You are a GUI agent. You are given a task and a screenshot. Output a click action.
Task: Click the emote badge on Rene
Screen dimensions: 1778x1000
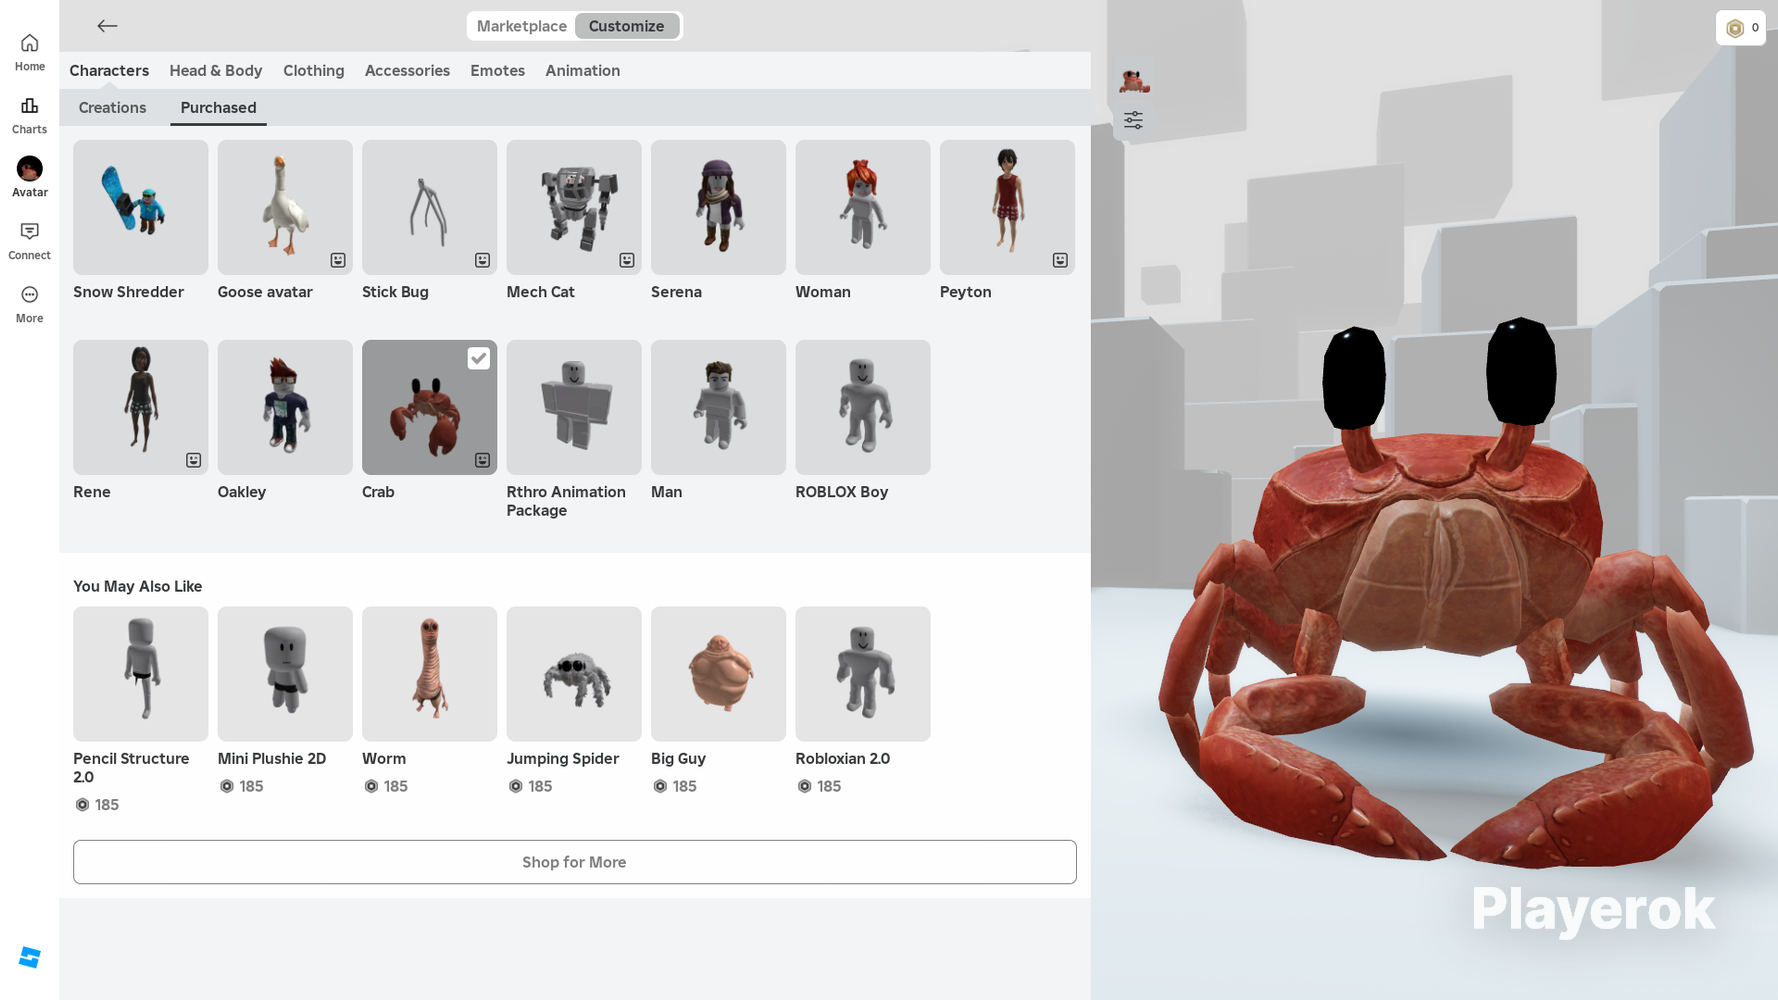[x=193, y=460]
